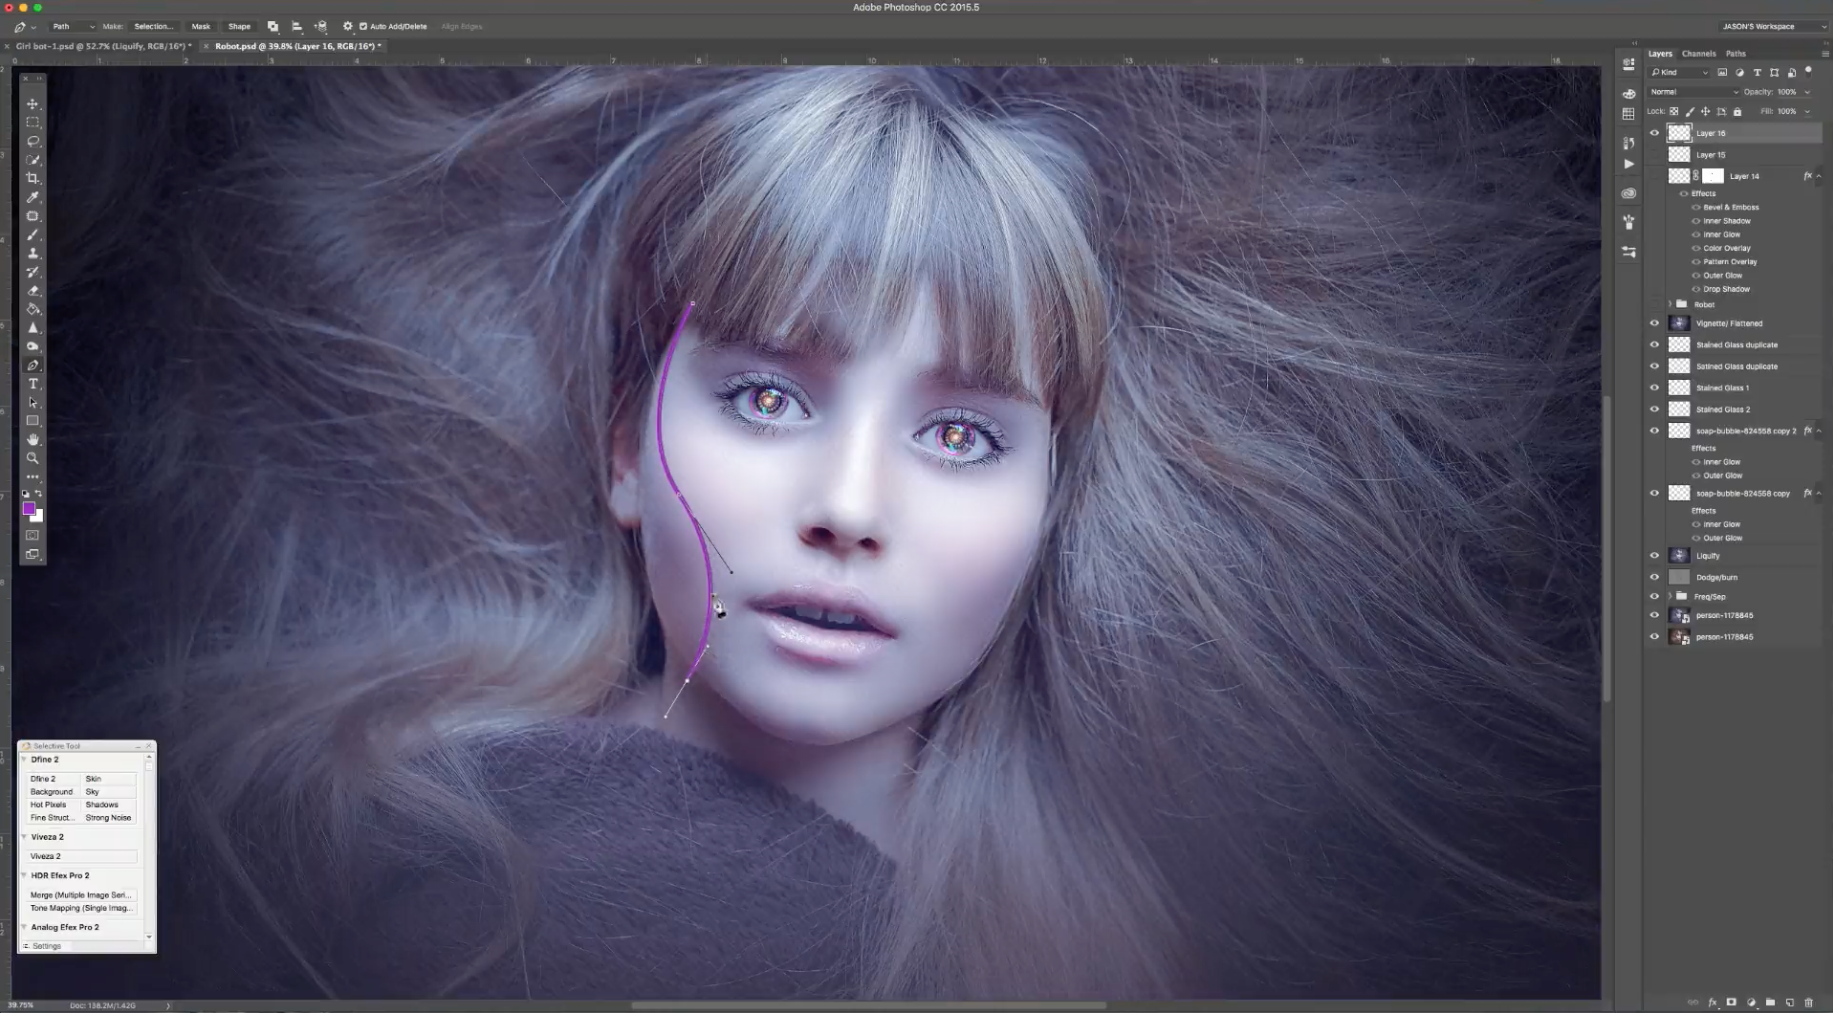Uncheck Auto Add/Delete checkbox
1833x1013 pixels.
point(363,26)
